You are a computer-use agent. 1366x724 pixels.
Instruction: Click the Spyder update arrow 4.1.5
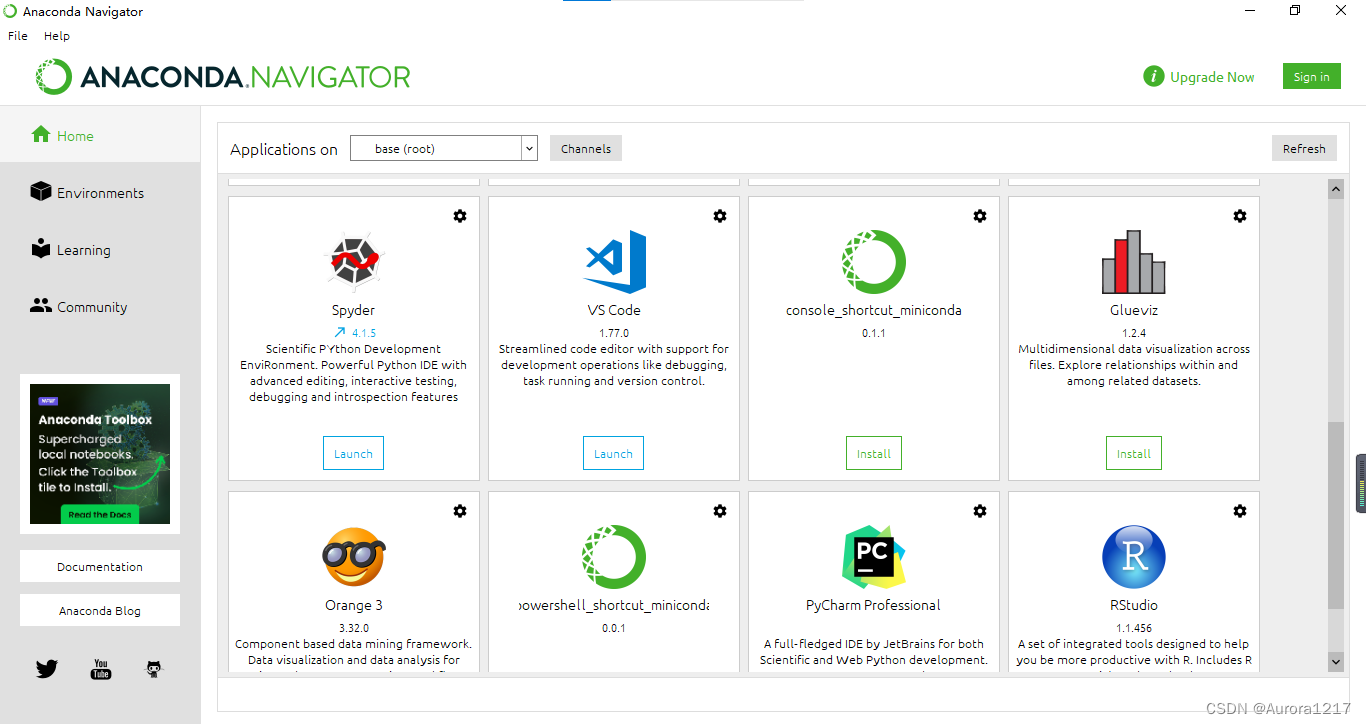click(x=354, y=333)
